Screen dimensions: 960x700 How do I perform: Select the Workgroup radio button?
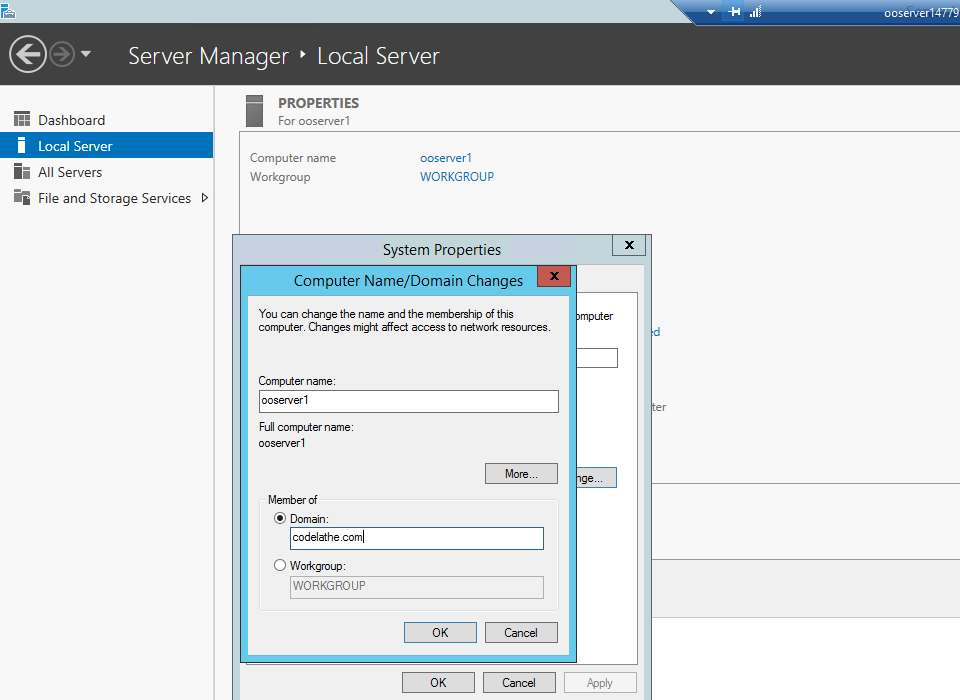pyautogui.click(x=280, y=565)
